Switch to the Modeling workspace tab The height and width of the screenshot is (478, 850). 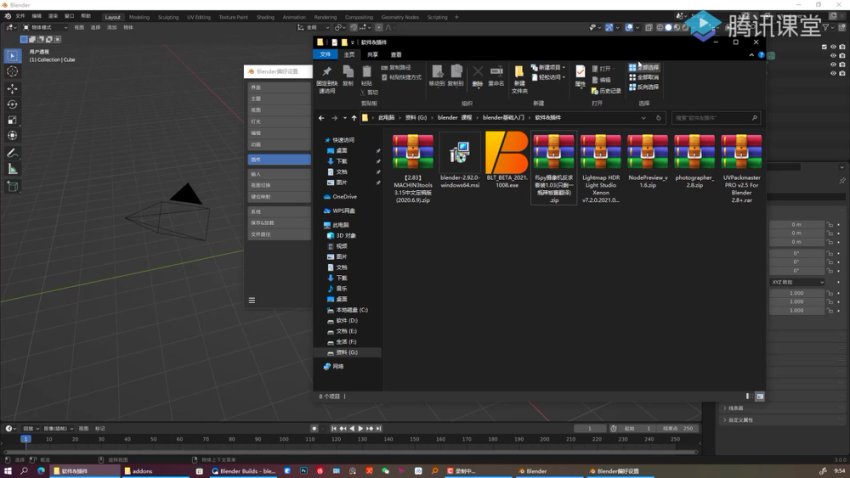(139, 17)
